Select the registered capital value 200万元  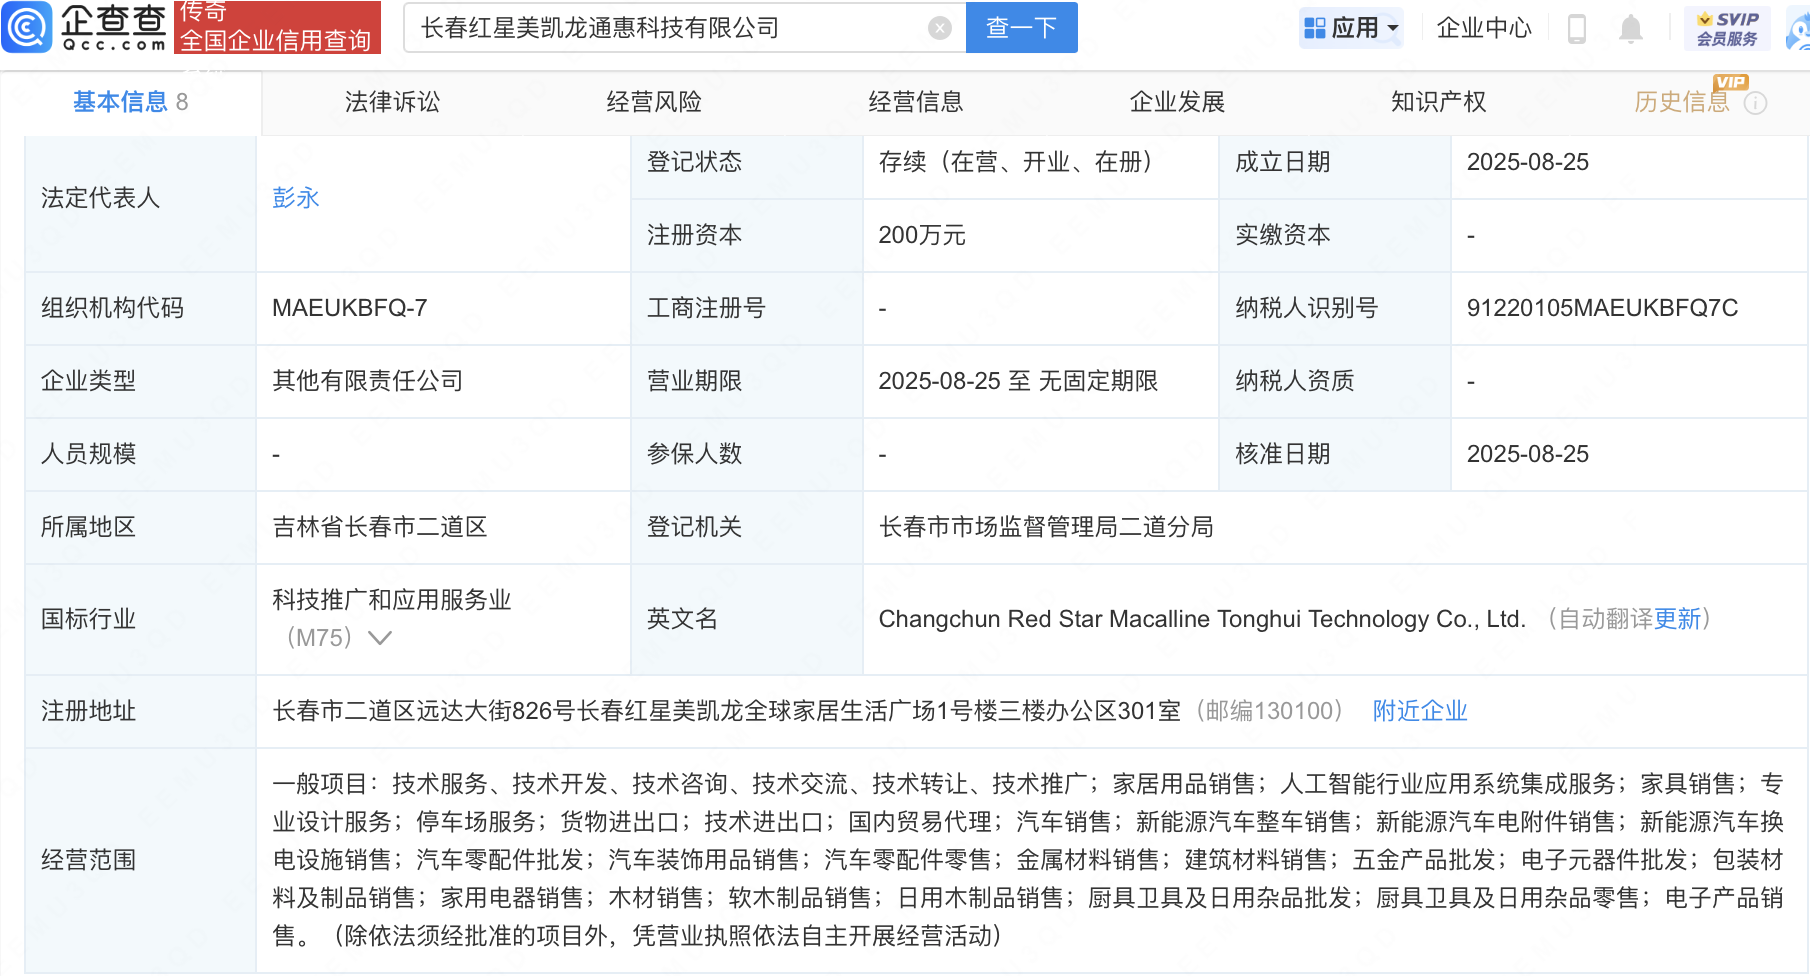tap(922, 235)
